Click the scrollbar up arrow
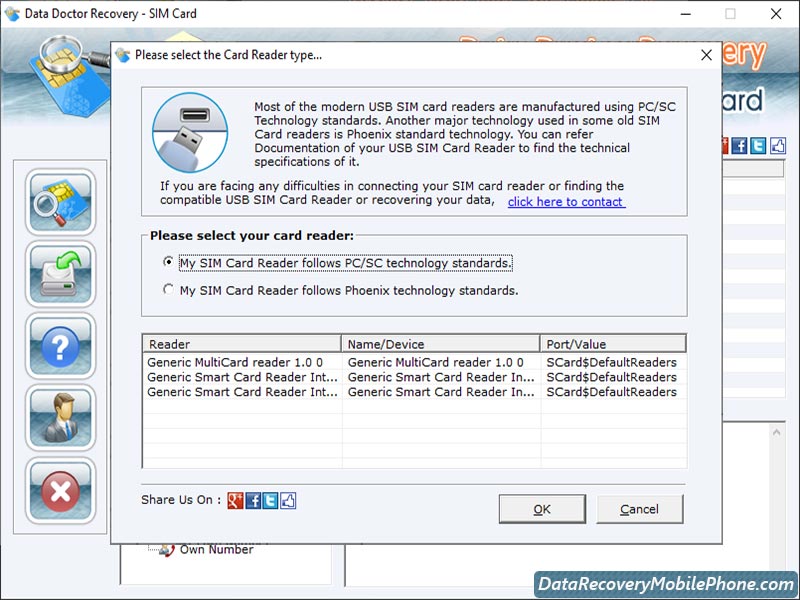This screenshot has width=800, height=600. [x=777, y=432]
